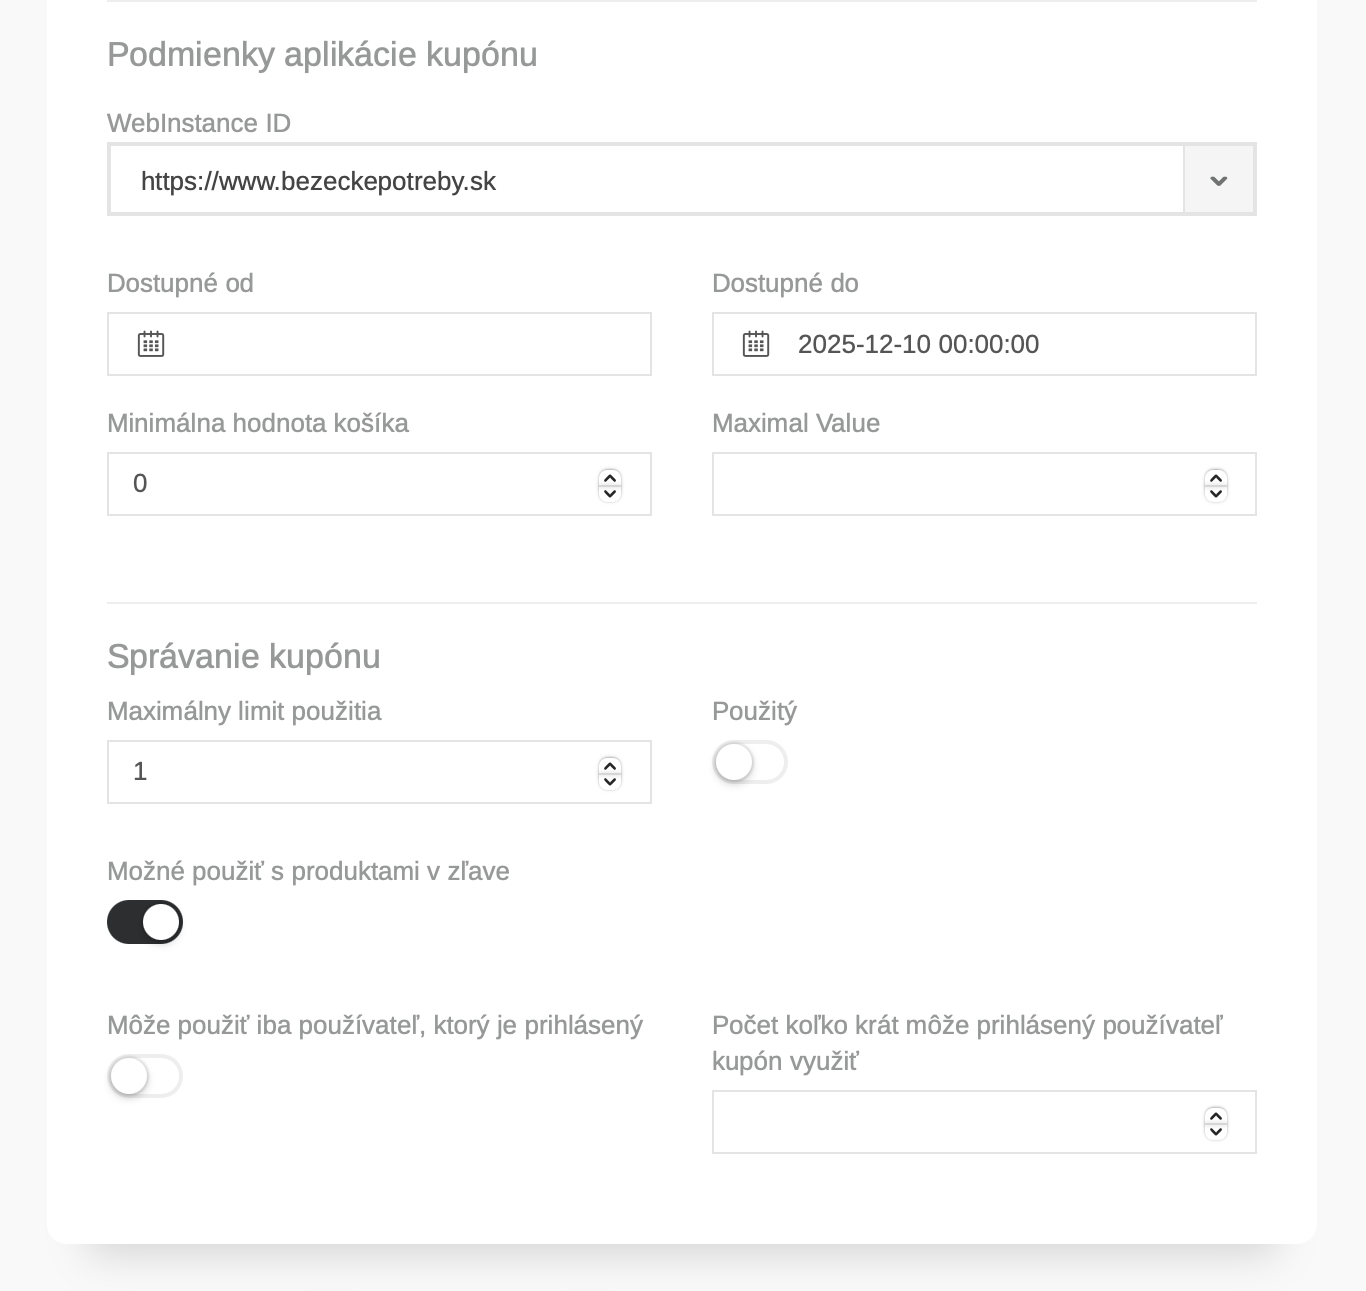Expand the WebInstance ID dropdown arrow

[1219, 181]
